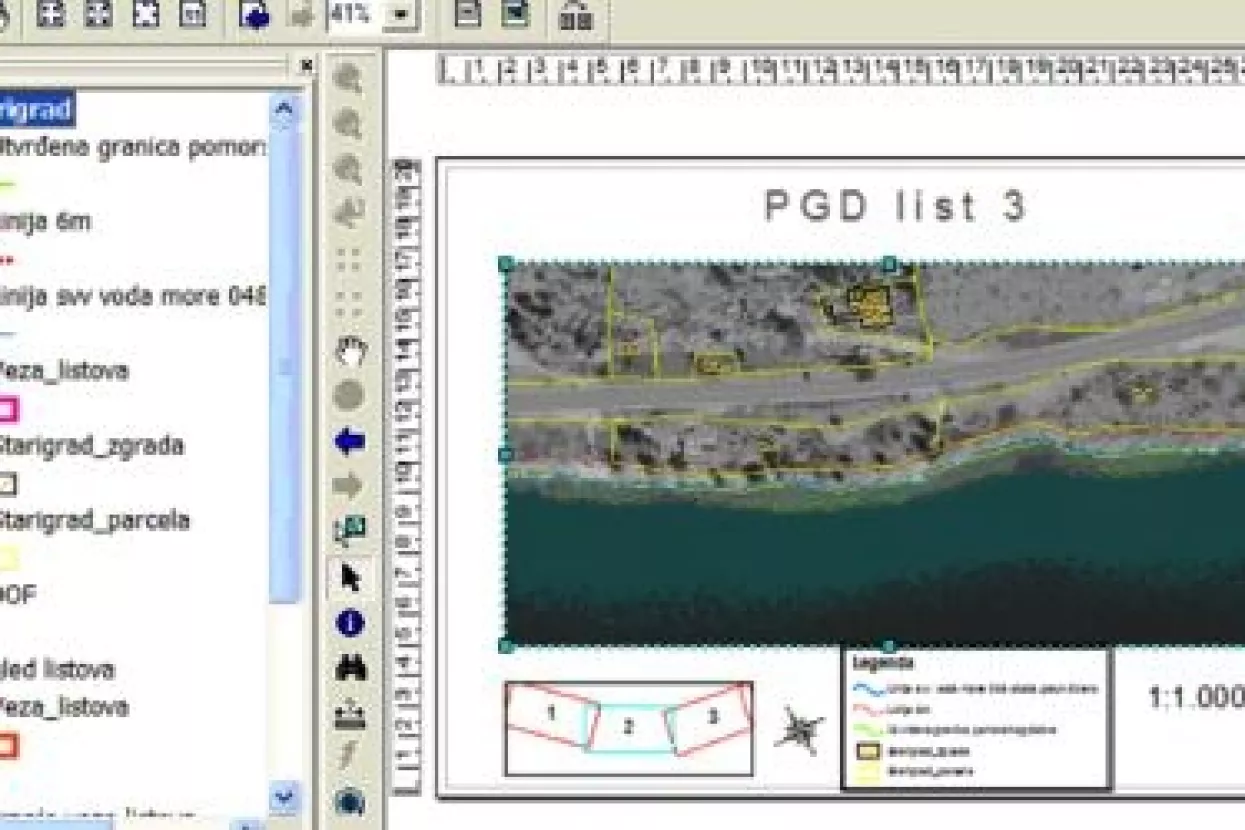Click the pink Veza_listova legend symbol
This screenshot has height=830, width=1245.
tap(8, 409)
